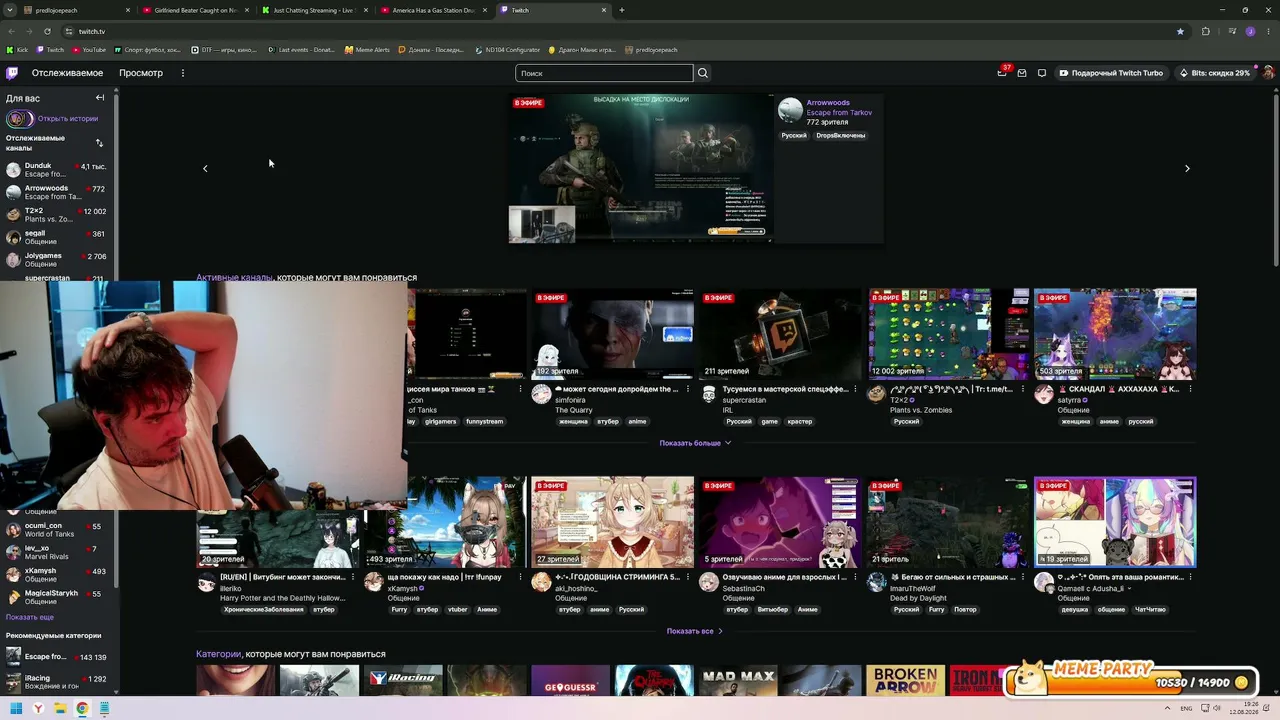Image resolution: width=1280 pixels, height=720 pixels.
Task: Open Broken Arrow category thumbnail
Action: (x=905, y=680)
